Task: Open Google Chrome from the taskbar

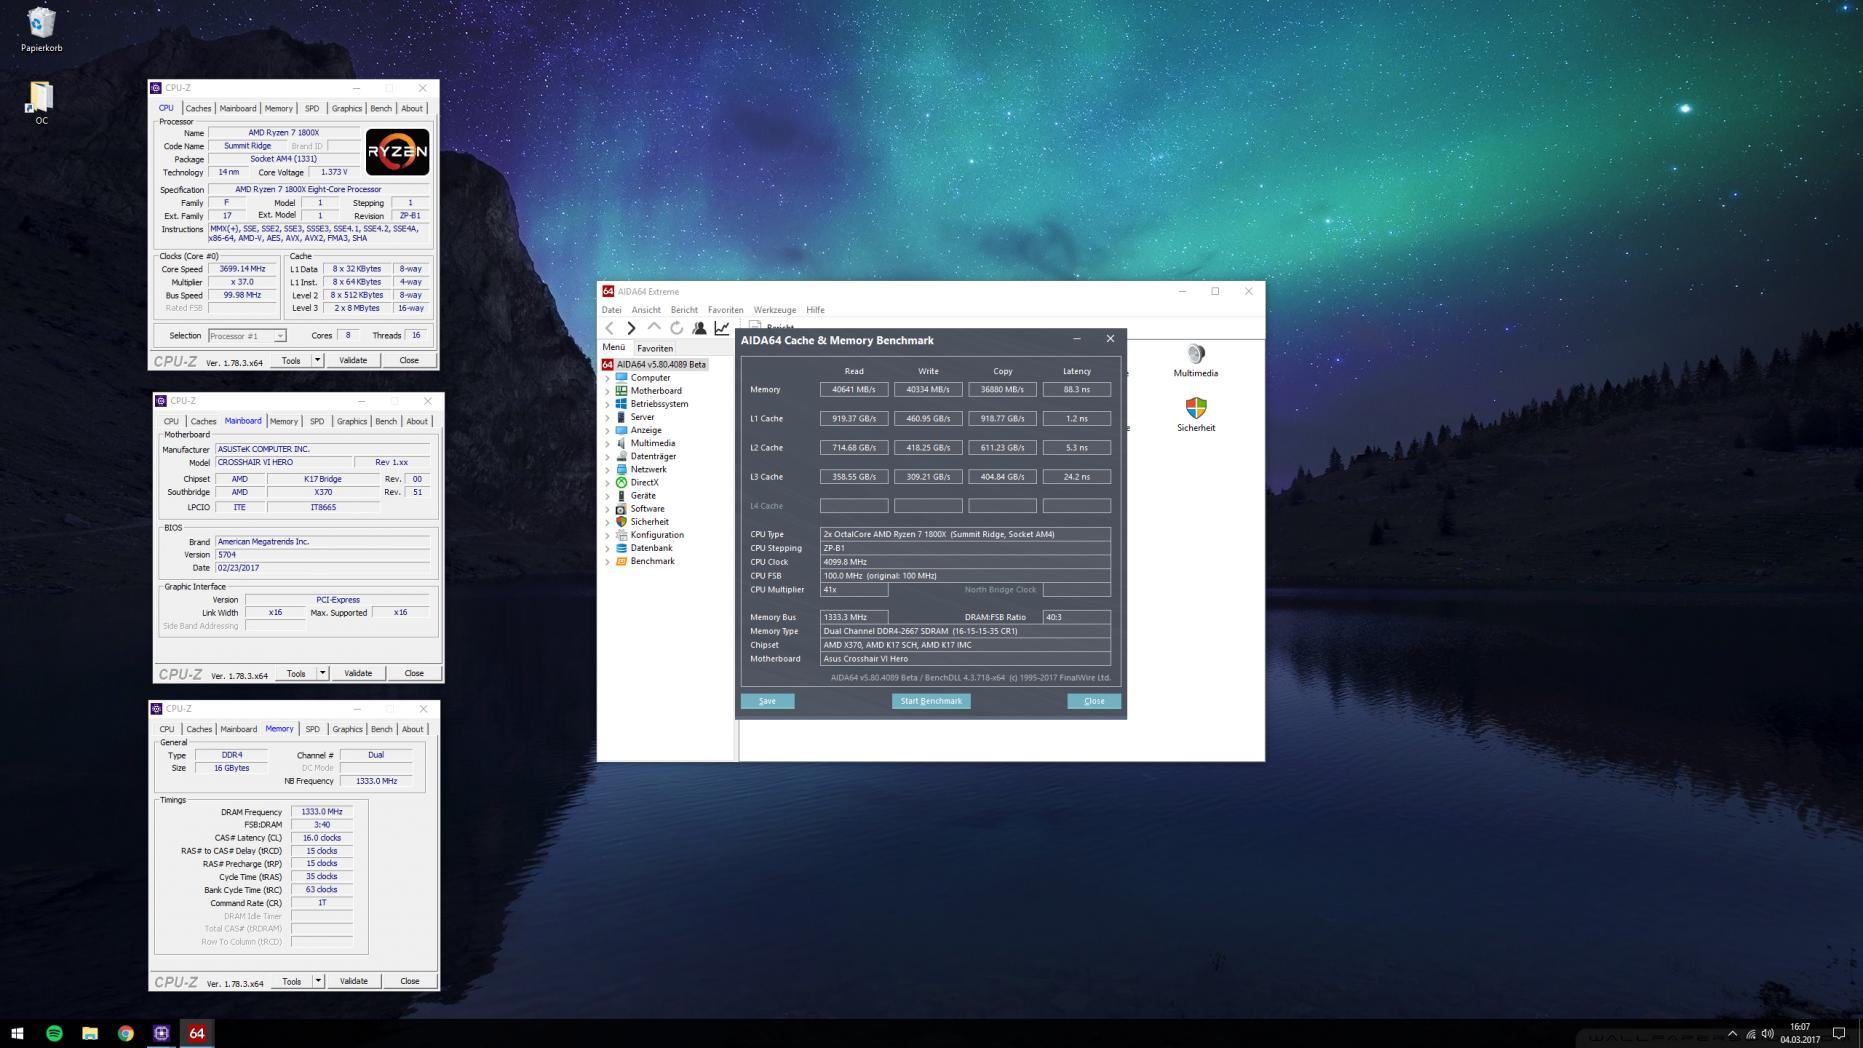Action: click(x=126, y=1033)
